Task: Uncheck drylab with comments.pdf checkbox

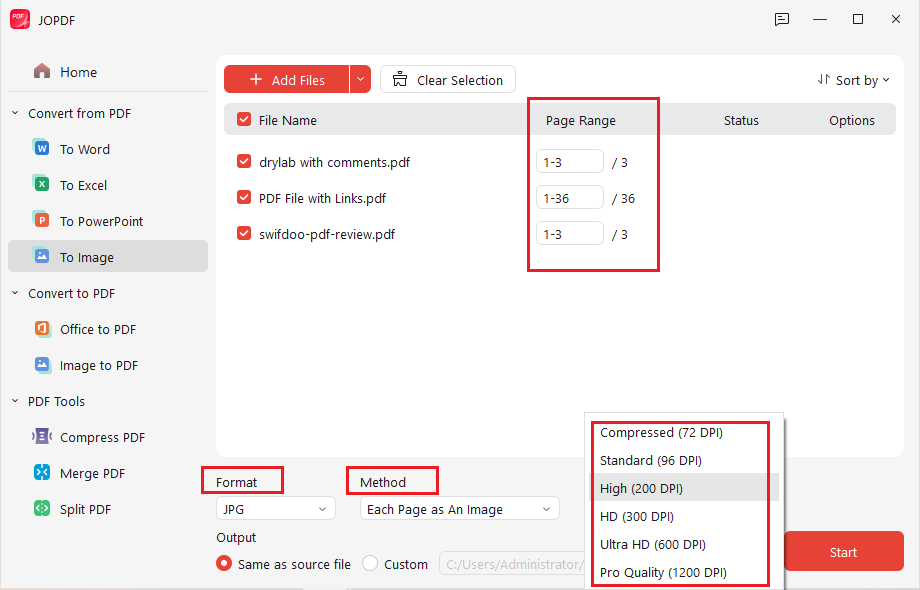Action: point(244,161)
